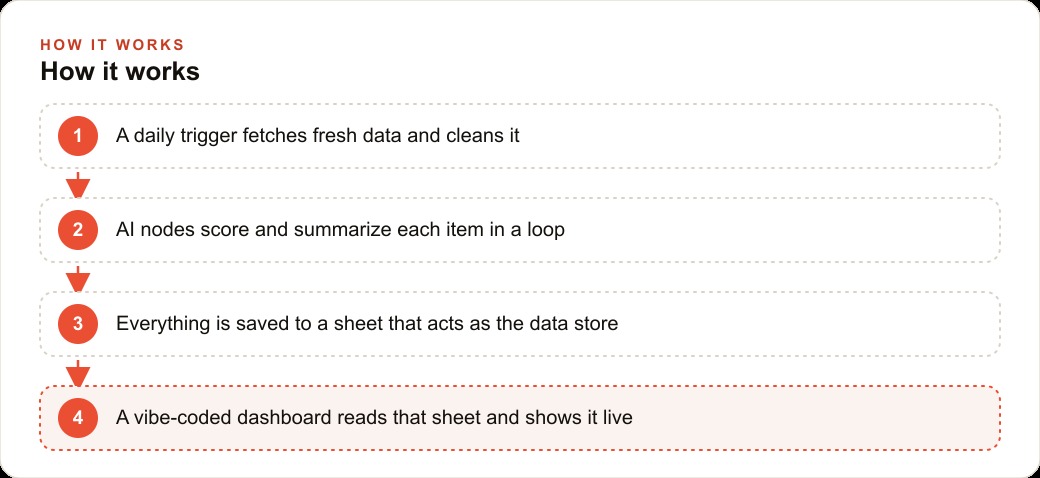The height and width of the screenshot is (478, 1040).
Task: Click the number 3 circle badge
Action: [x=78, y=324]
